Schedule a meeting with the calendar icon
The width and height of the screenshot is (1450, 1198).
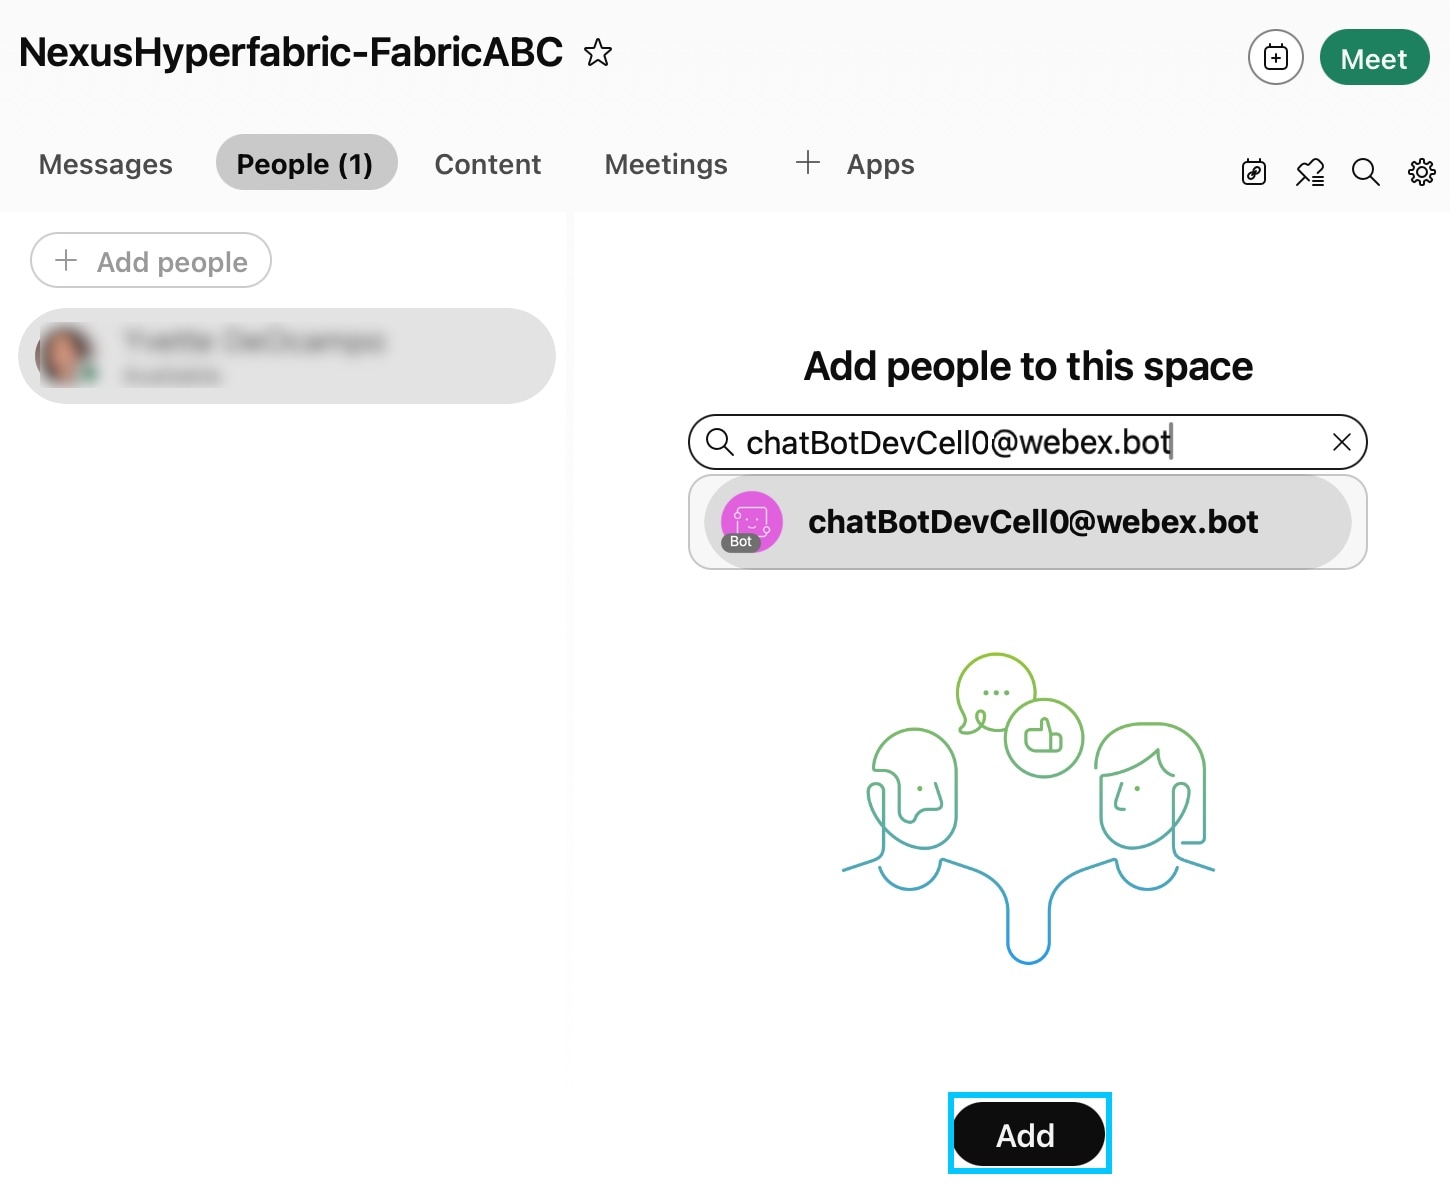1275,57
